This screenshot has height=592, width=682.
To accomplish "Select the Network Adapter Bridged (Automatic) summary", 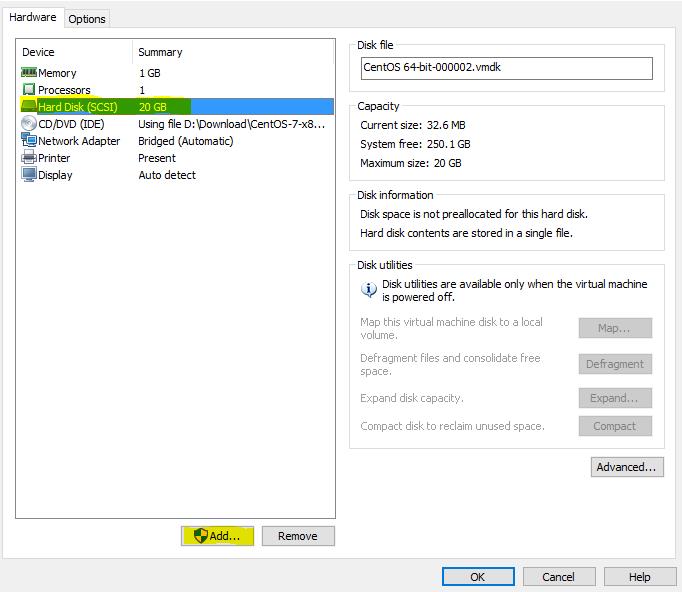I will [x=186, y=141].
